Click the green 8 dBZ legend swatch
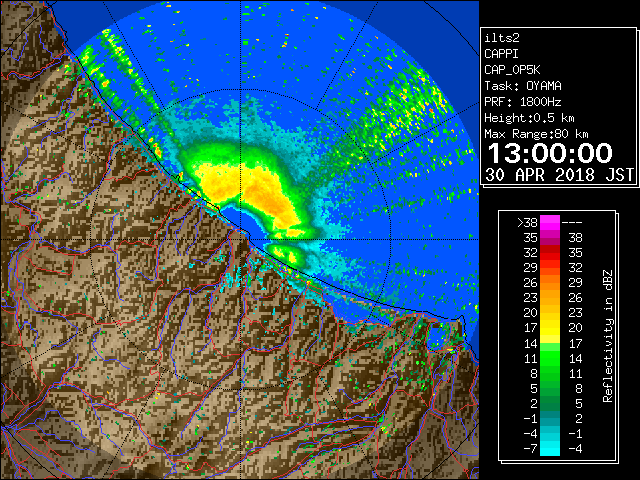 [550, 373]
